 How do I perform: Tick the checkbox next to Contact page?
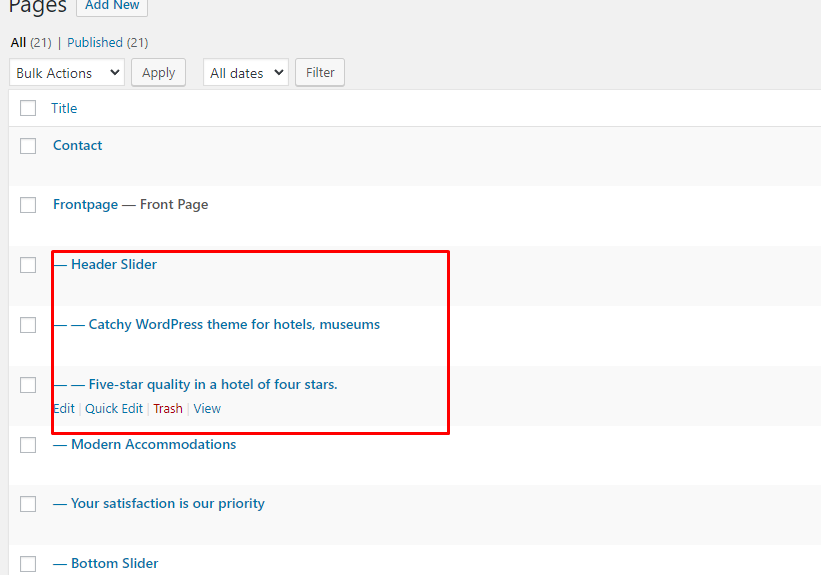(x=28, y=146)
